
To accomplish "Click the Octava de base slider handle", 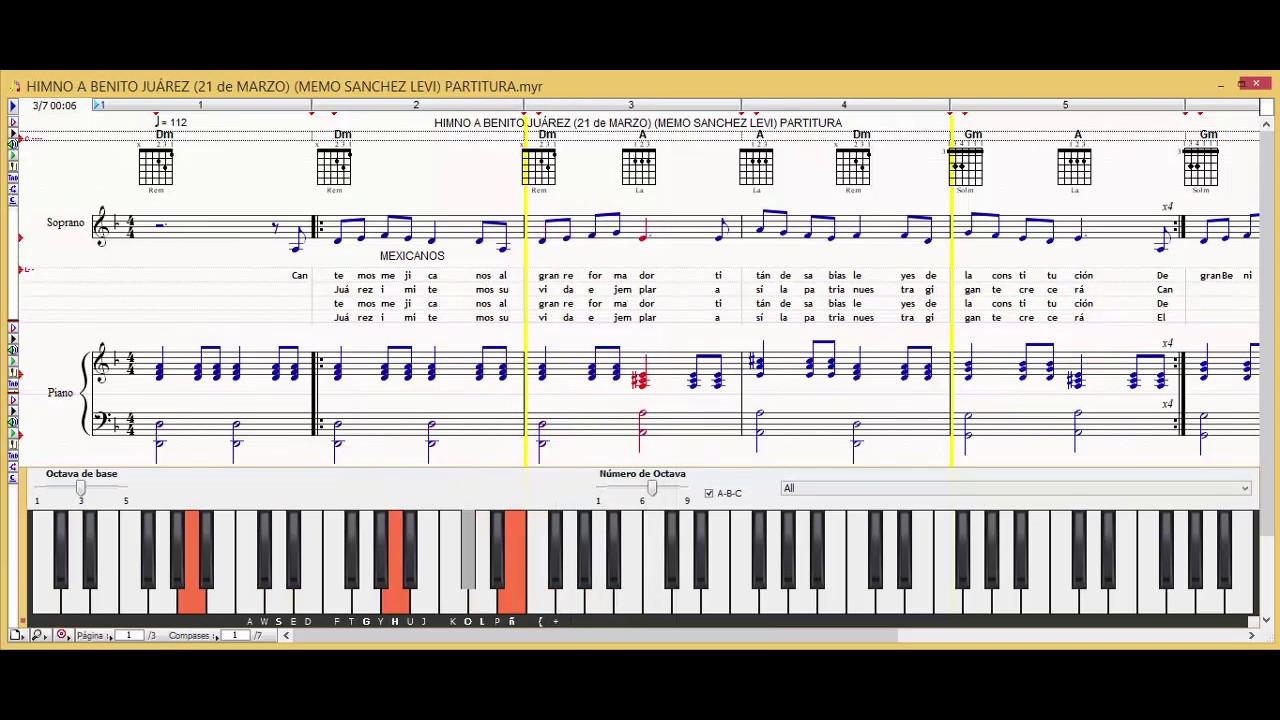I will [81, 488].
